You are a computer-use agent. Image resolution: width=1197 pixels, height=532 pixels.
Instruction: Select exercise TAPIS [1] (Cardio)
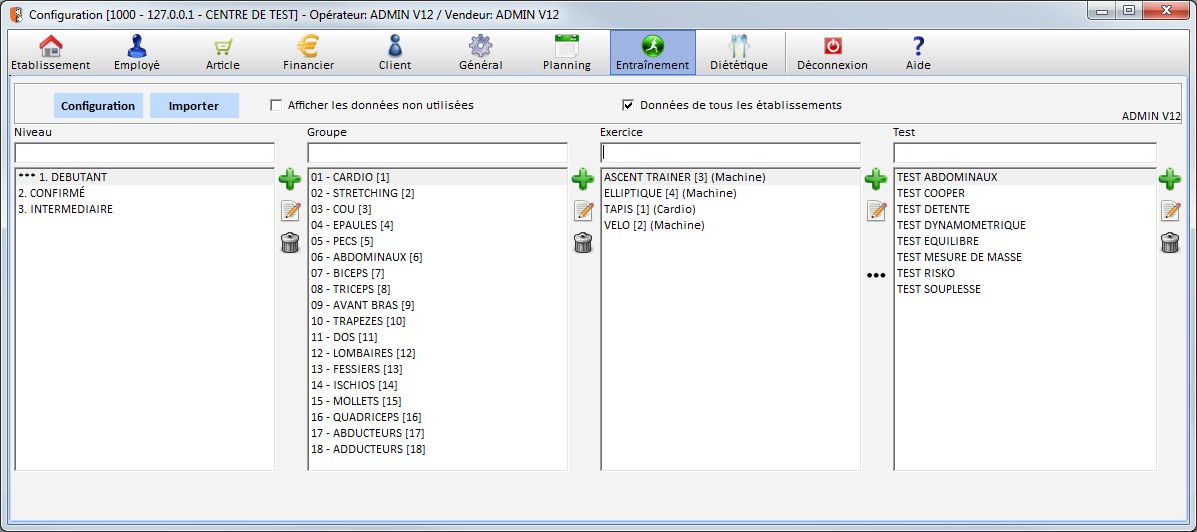731,209
